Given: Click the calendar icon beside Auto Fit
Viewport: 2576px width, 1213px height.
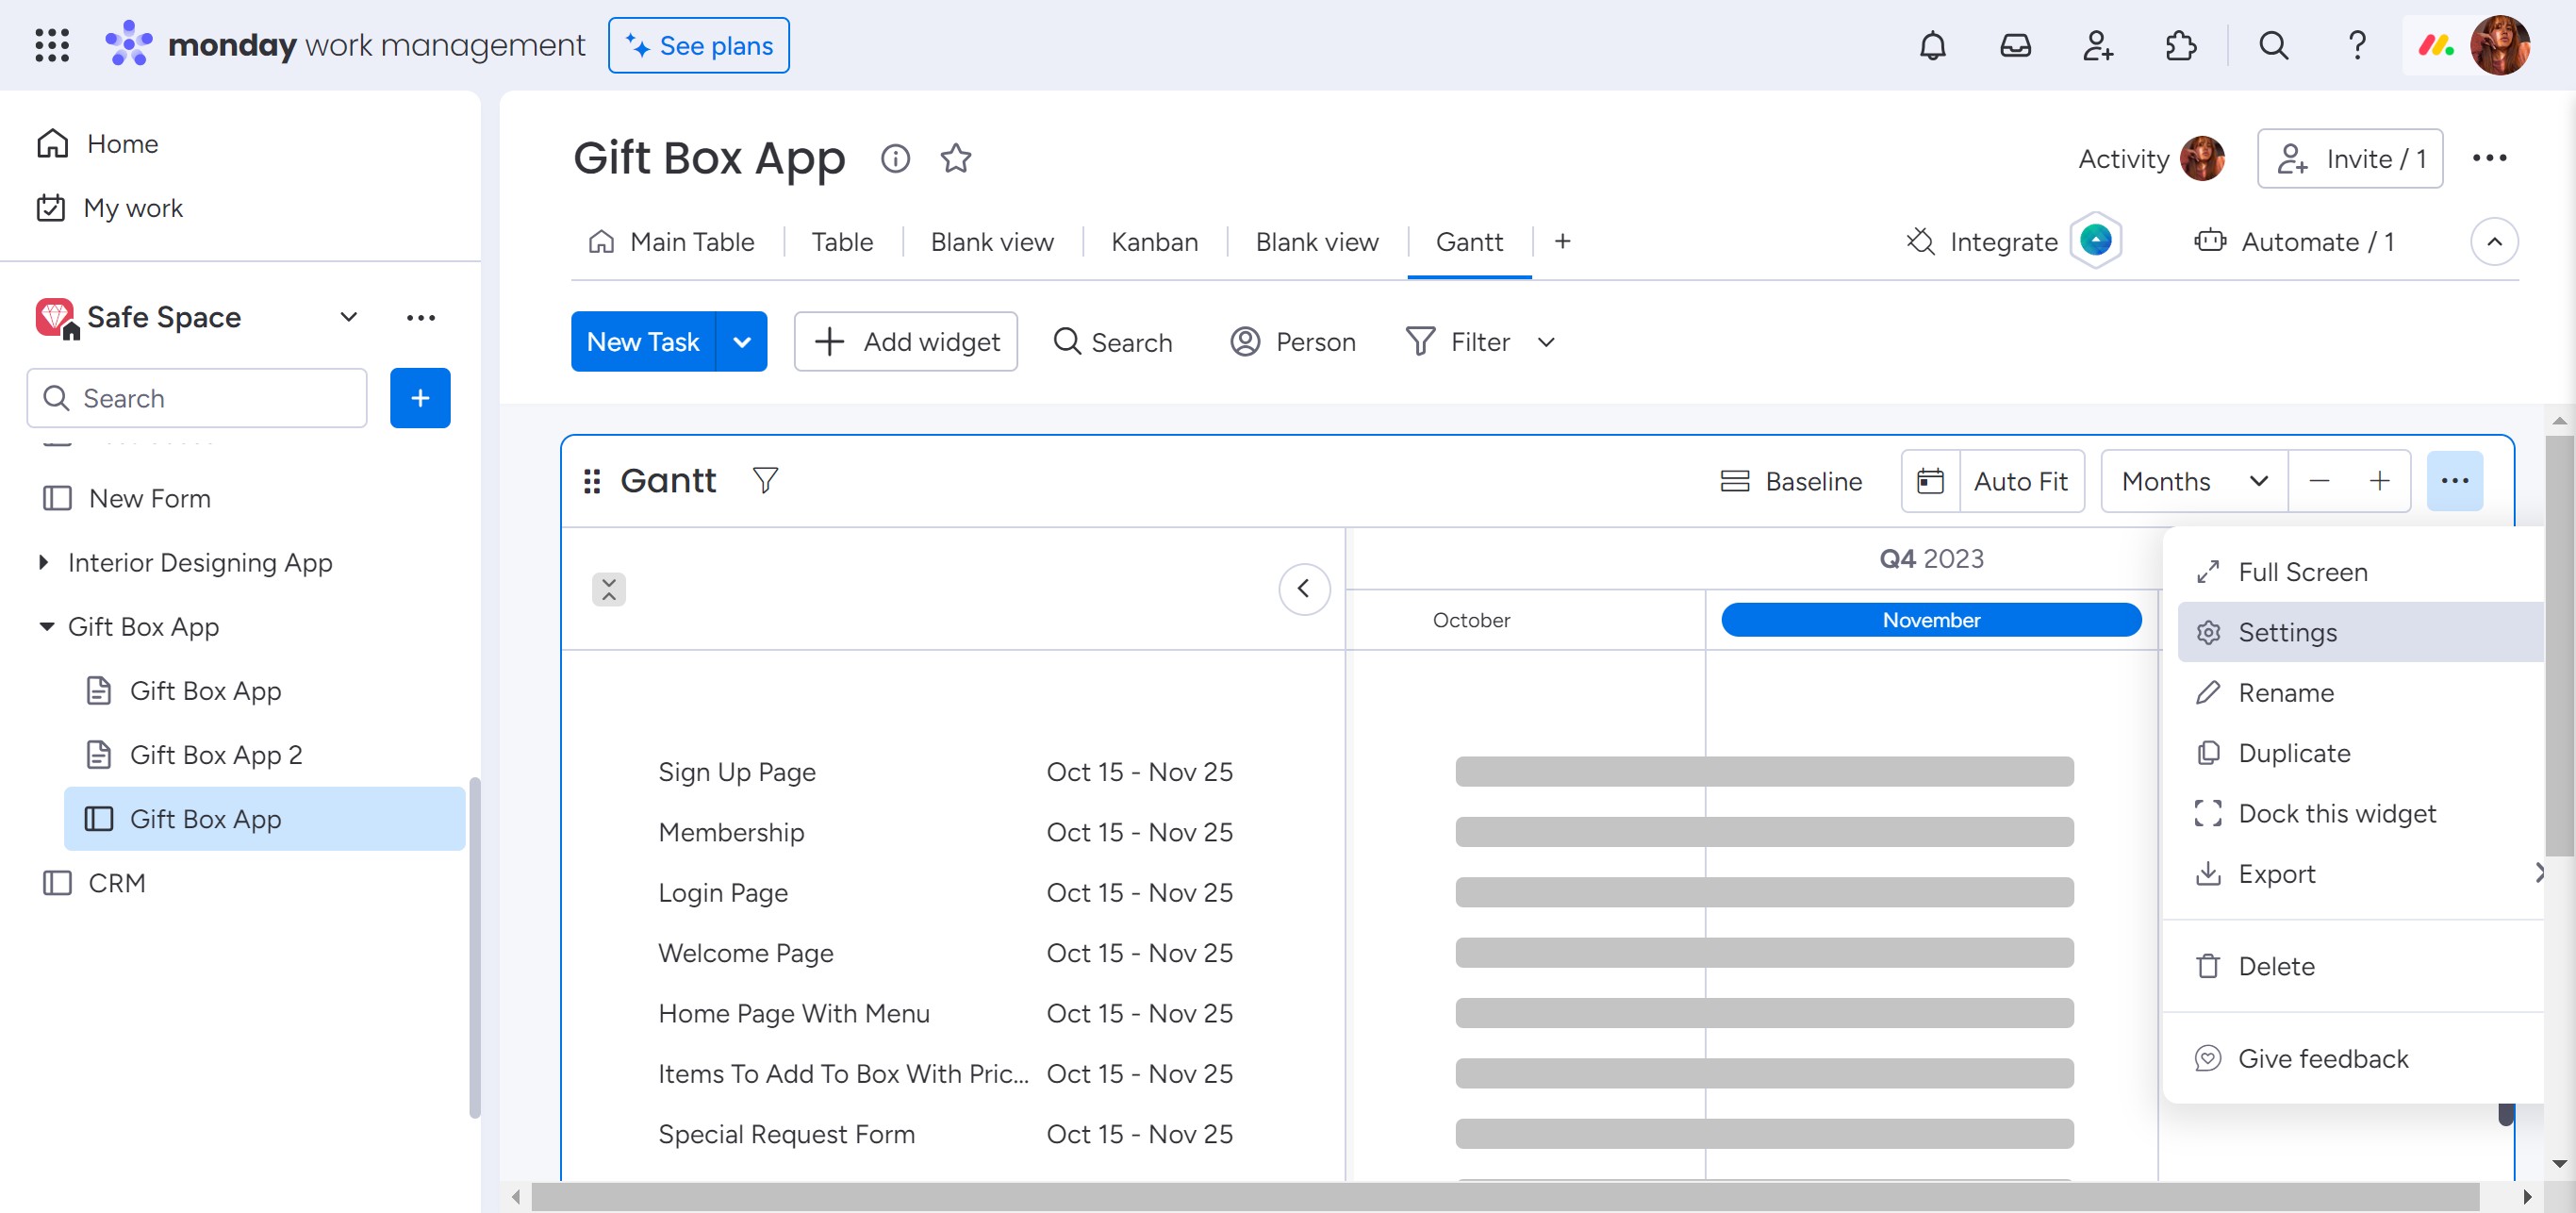Looking at the screenshot, I should 1930,481.
